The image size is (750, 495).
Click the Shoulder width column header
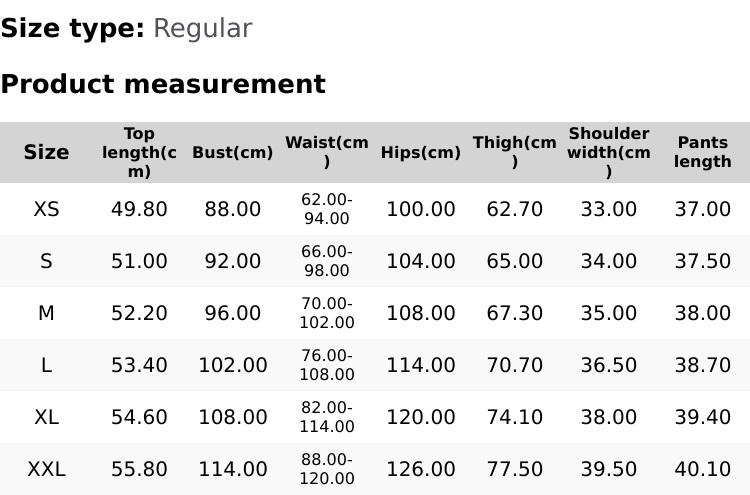[x=609, y=152]
